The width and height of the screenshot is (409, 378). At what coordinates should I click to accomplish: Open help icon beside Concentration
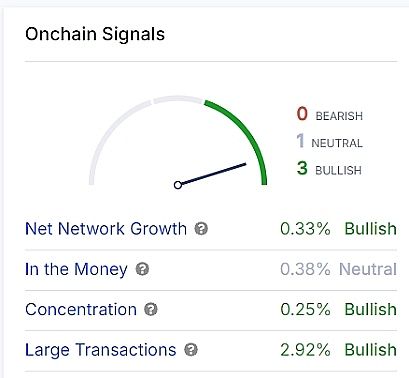[151, 309]
